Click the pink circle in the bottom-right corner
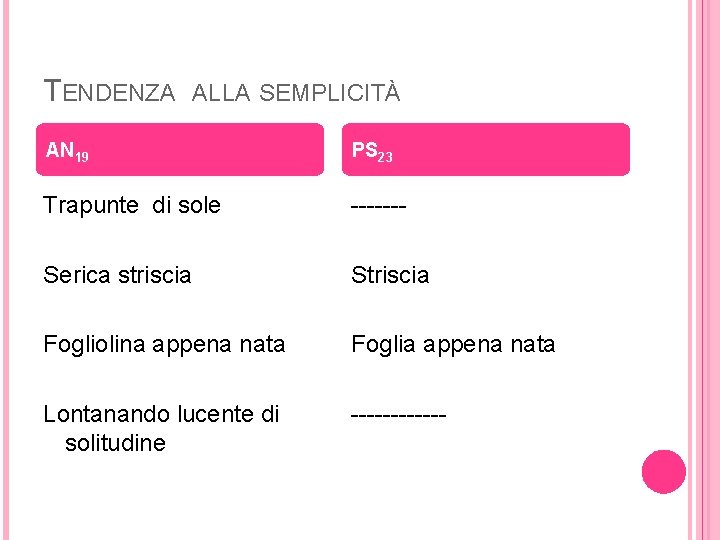This screenshot has width=720, height=540. [663, 471]
